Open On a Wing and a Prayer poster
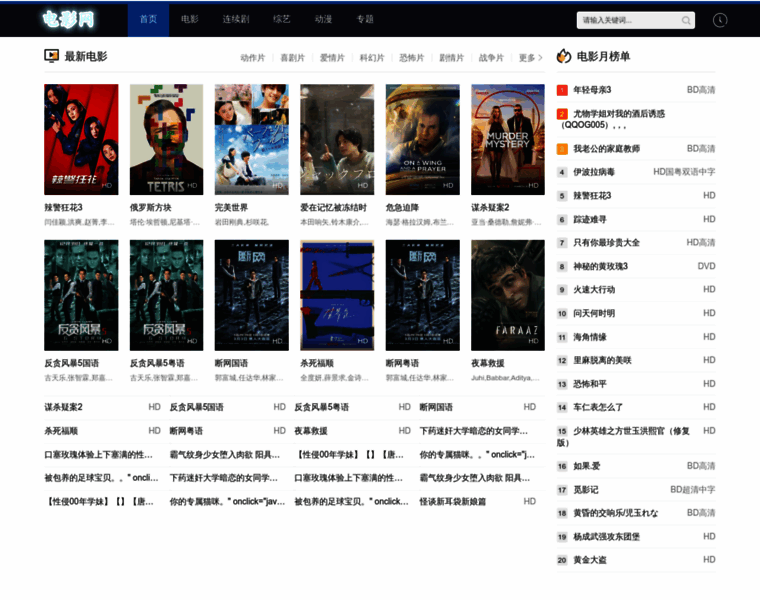Image resolution: width=760 pixels, height=600 pixels. click(x=423, y=140)
